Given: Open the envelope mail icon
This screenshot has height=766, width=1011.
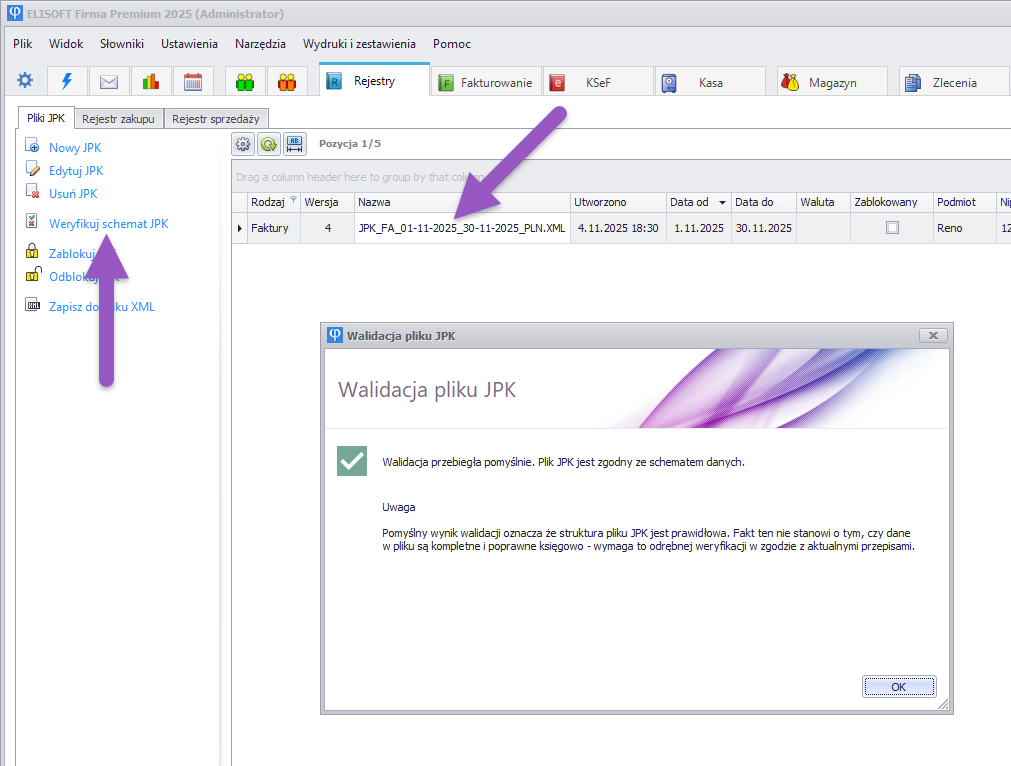Looking at the screenshot, I should coord(109,82).
